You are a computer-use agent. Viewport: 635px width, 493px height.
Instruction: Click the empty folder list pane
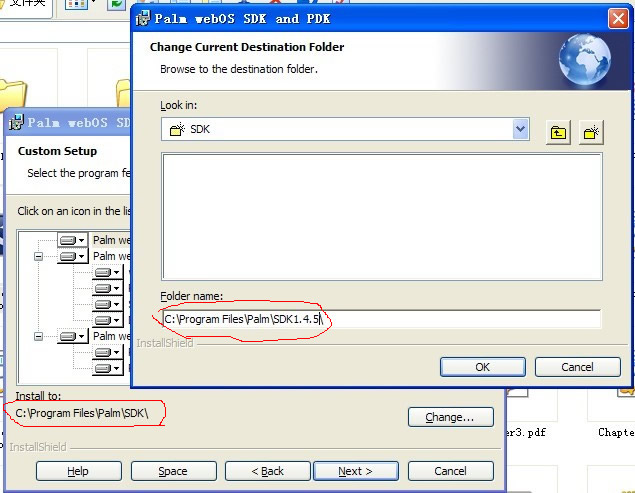point(382,217)
